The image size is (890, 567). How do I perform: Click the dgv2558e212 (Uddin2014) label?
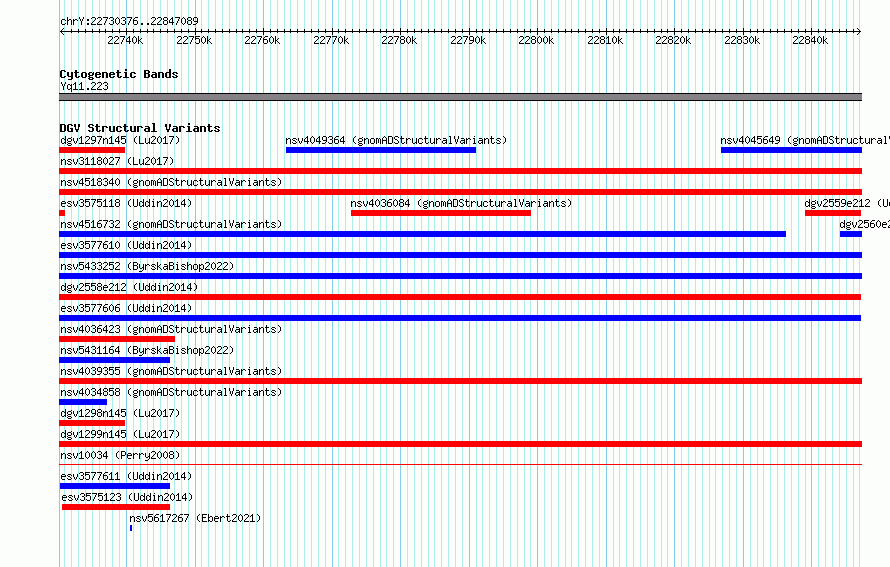click(x=129, y=287)
